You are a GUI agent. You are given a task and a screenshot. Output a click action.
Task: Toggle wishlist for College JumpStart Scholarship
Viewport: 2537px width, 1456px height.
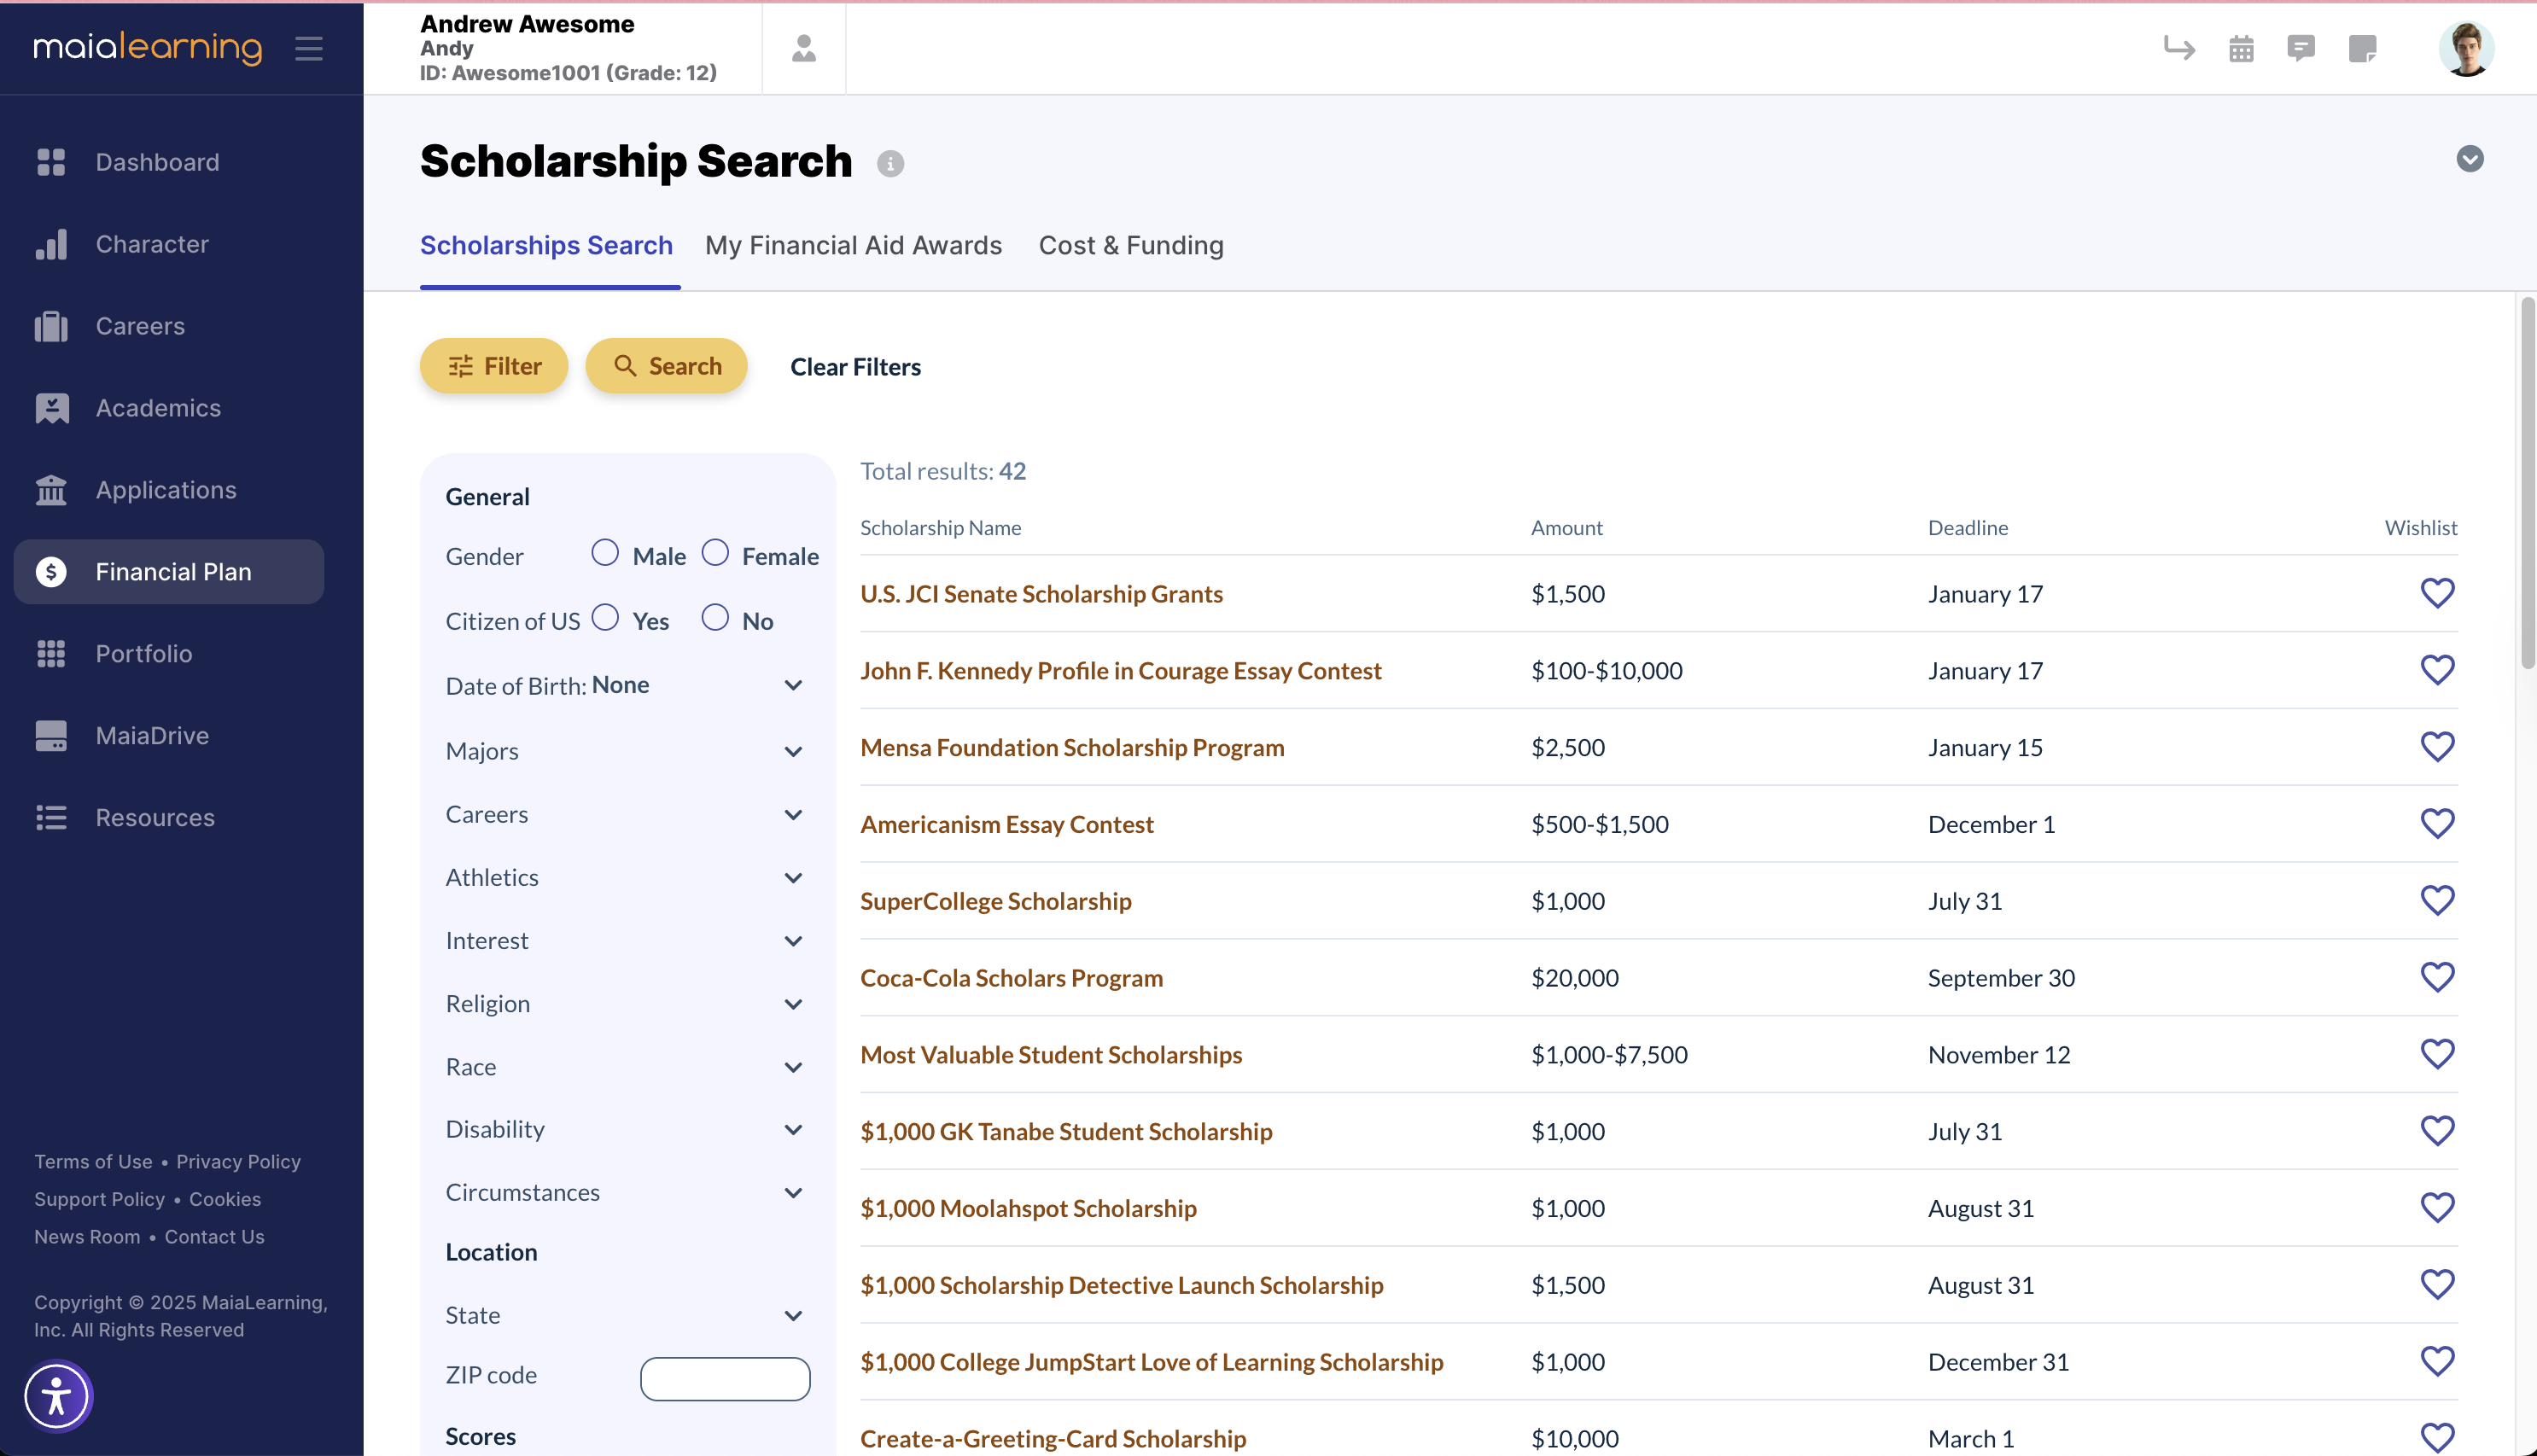pyautogui.click(x=2437, y=1361)
